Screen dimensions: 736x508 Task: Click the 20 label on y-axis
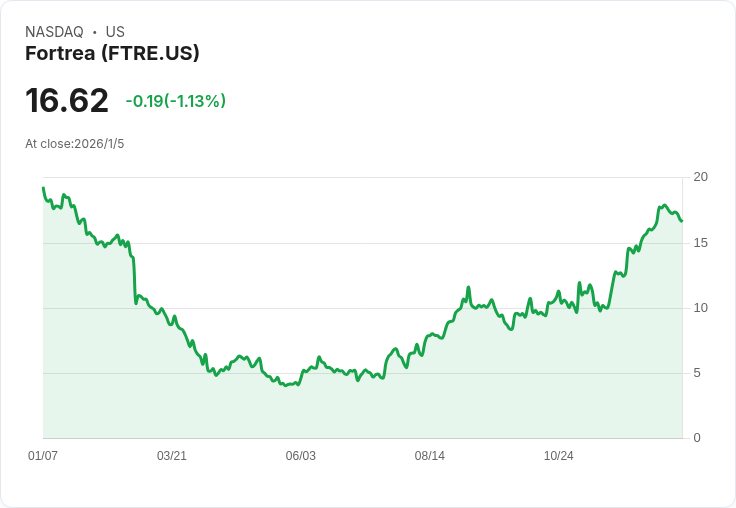(700, 177)
